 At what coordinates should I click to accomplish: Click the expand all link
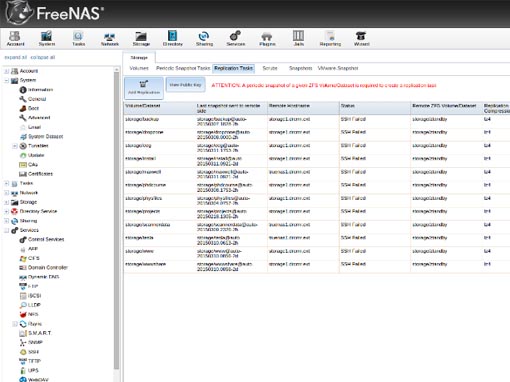tap(15, 57)
